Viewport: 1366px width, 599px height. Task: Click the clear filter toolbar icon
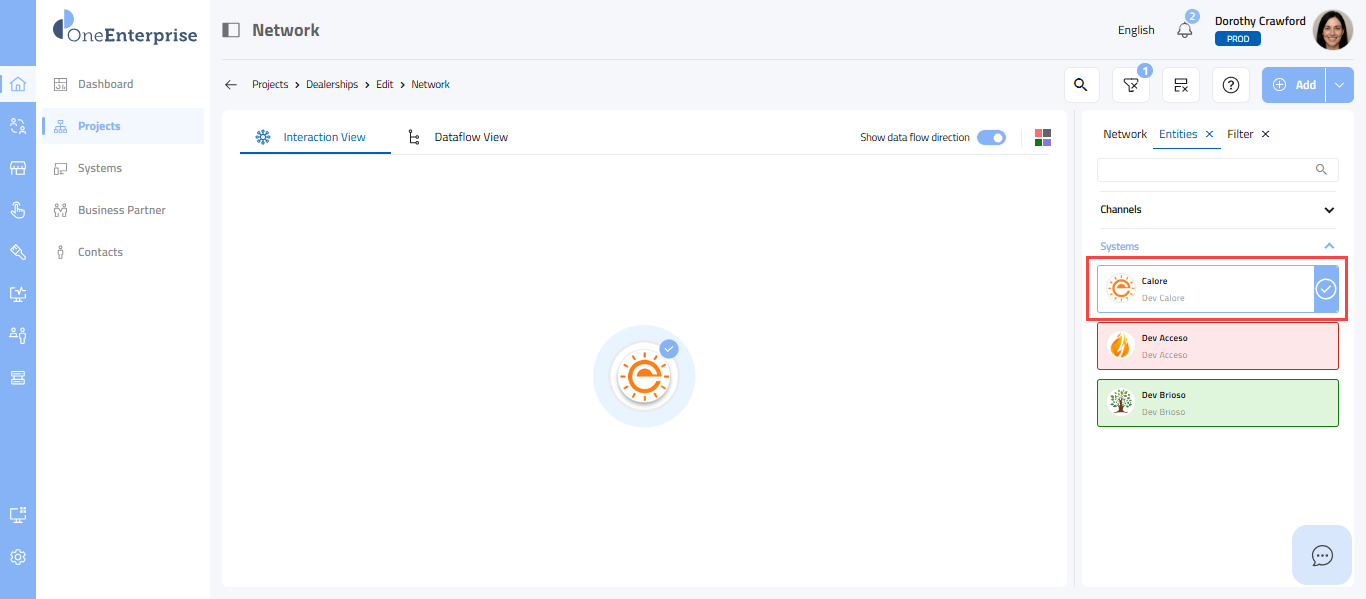pos(1181,85)
